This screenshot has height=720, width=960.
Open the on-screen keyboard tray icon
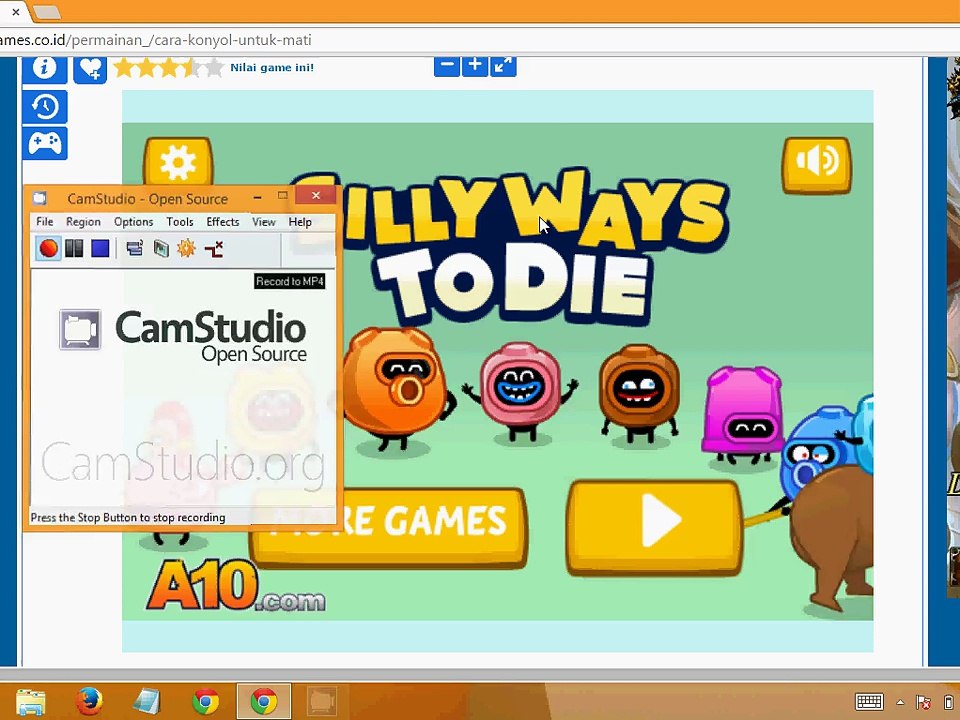(869, 702)
